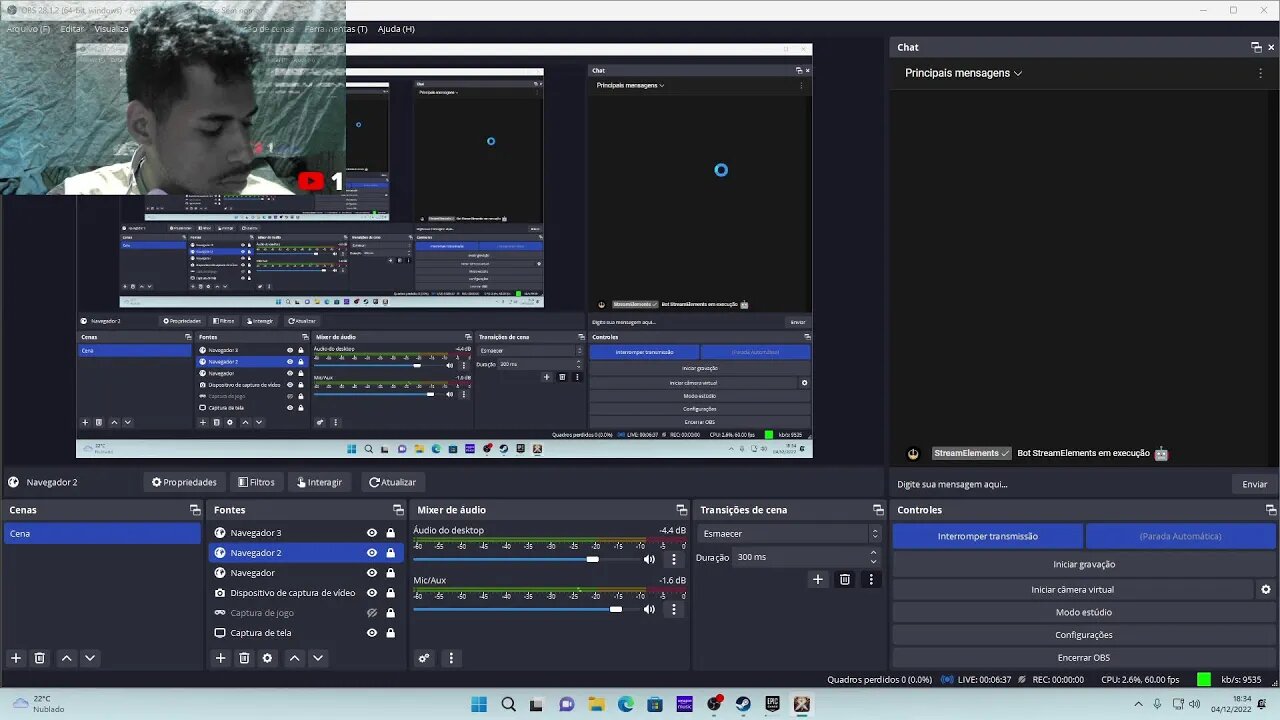Open the Ajuda (H) menu

tap(396, 29)
